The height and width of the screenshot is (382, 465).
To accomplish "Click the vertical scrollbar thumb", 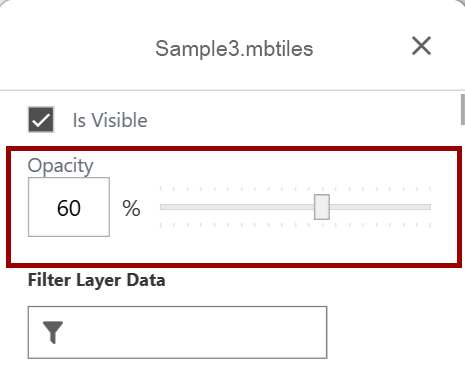I will pos(463,110).
